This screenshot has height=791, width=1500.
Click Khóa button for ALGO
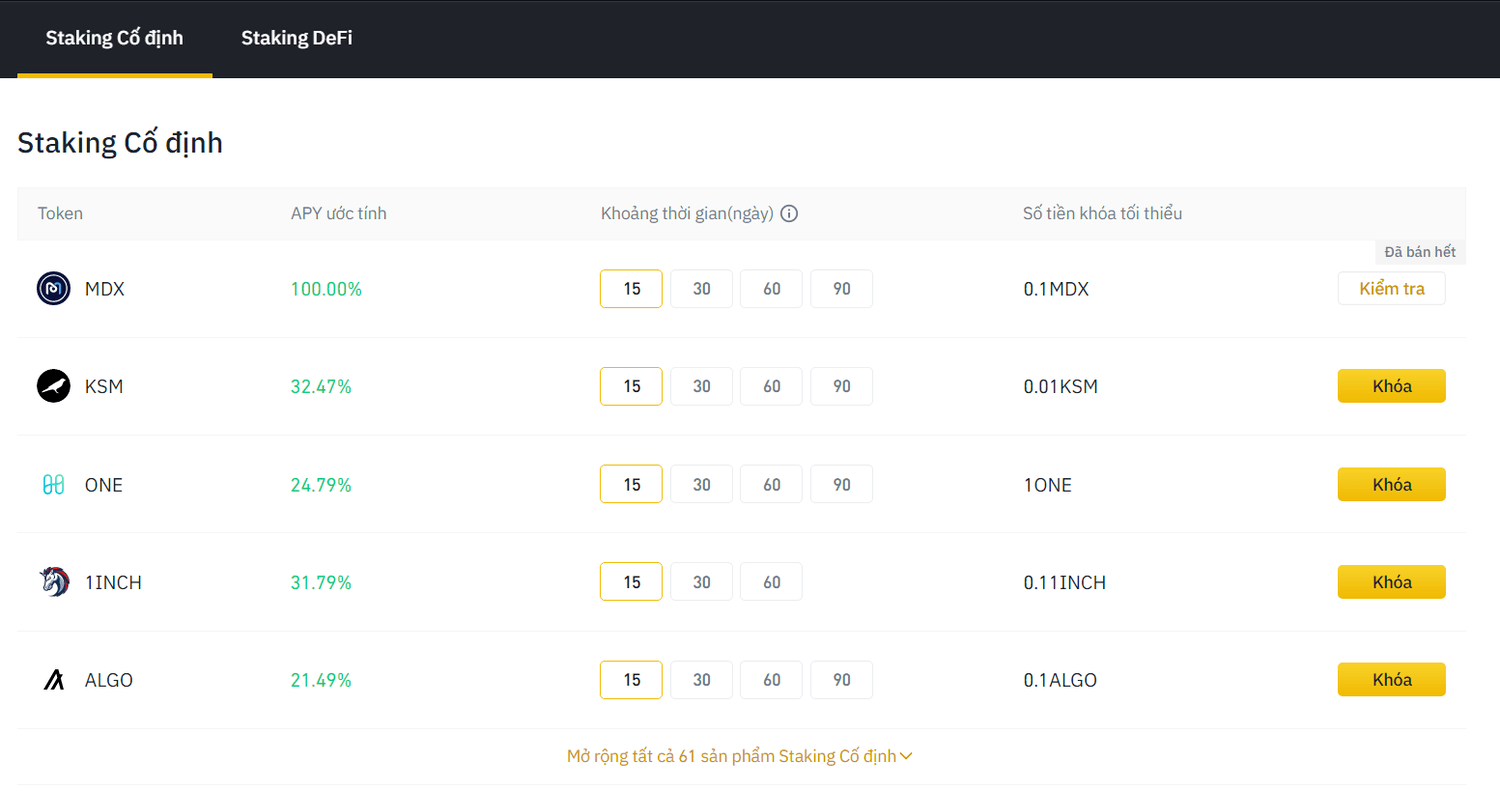pyautogui.click(x=1391, y=680)
